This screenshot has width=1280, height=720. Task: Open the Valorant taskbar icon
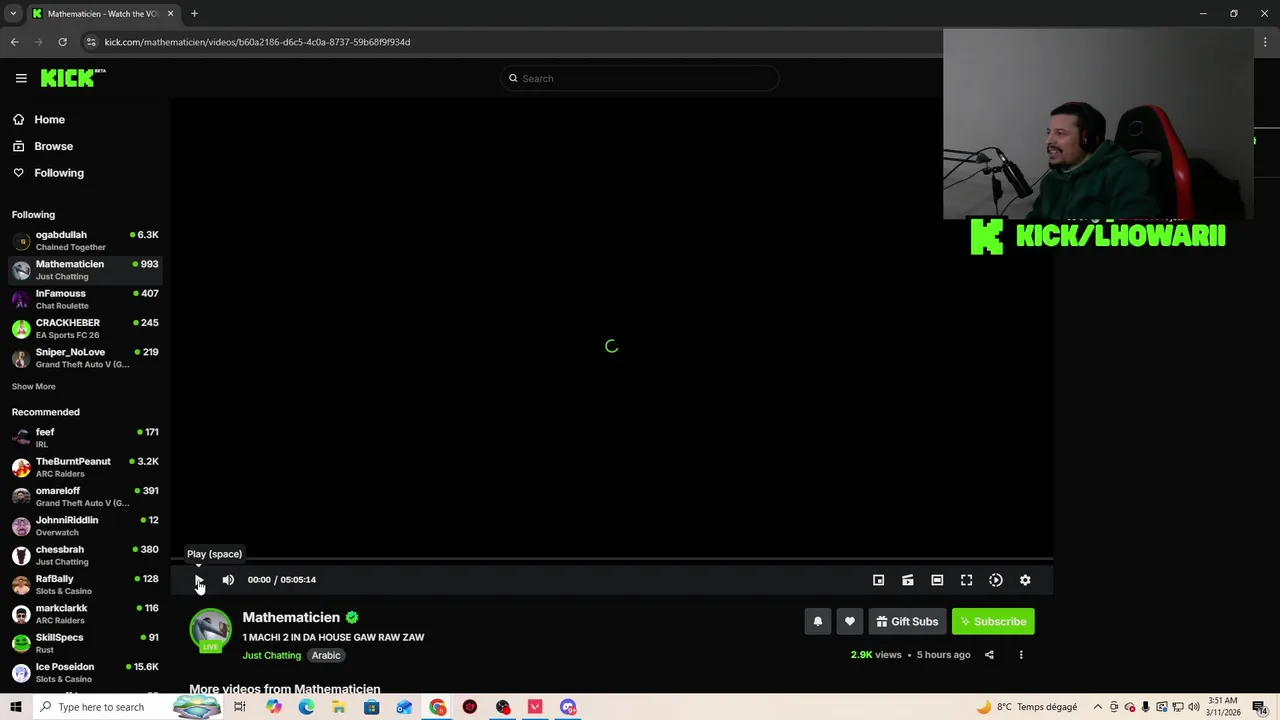click(535, 707)
